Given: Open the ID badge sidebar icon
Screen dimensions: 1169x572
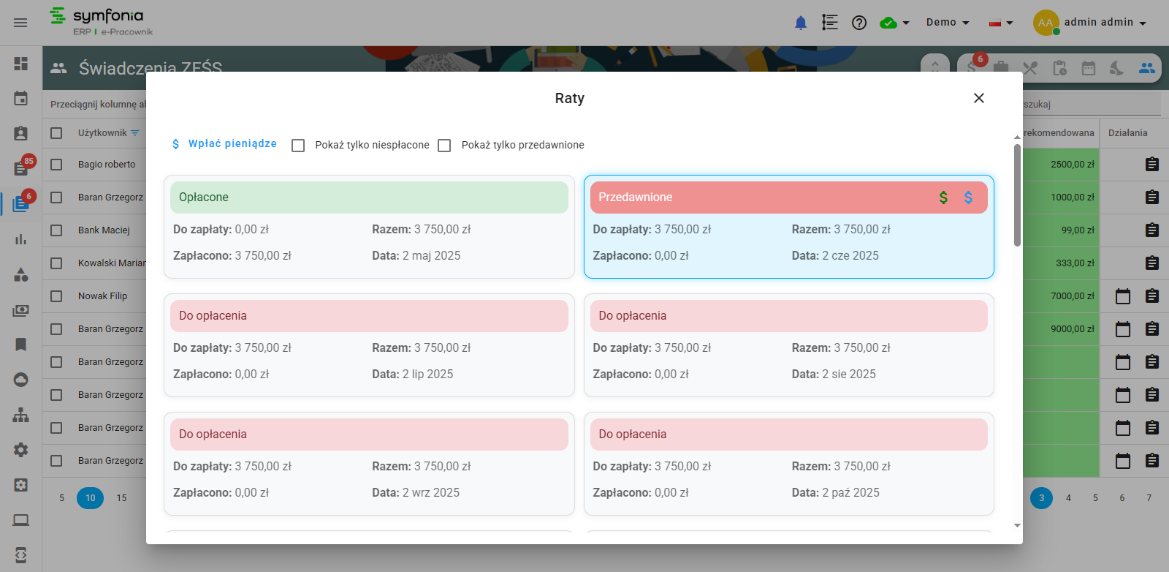Looking at the screenshot, I should [21, 133].
